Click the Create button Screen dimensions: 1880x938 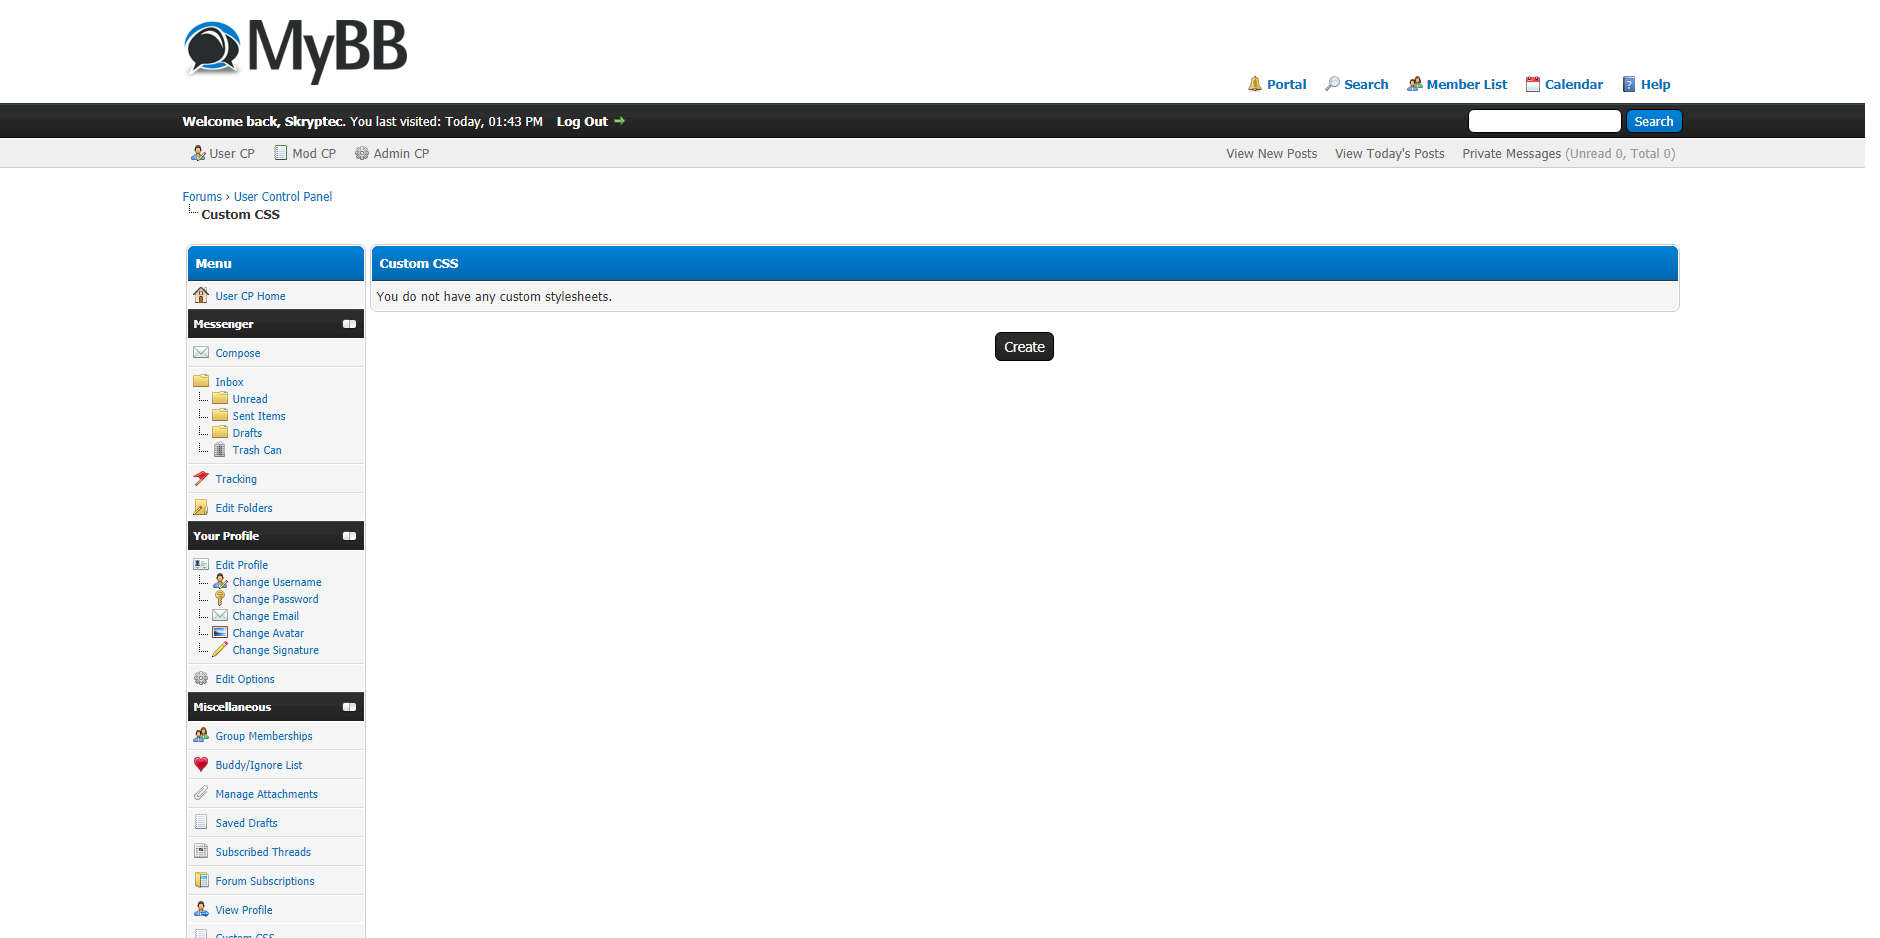[1024, 347]
